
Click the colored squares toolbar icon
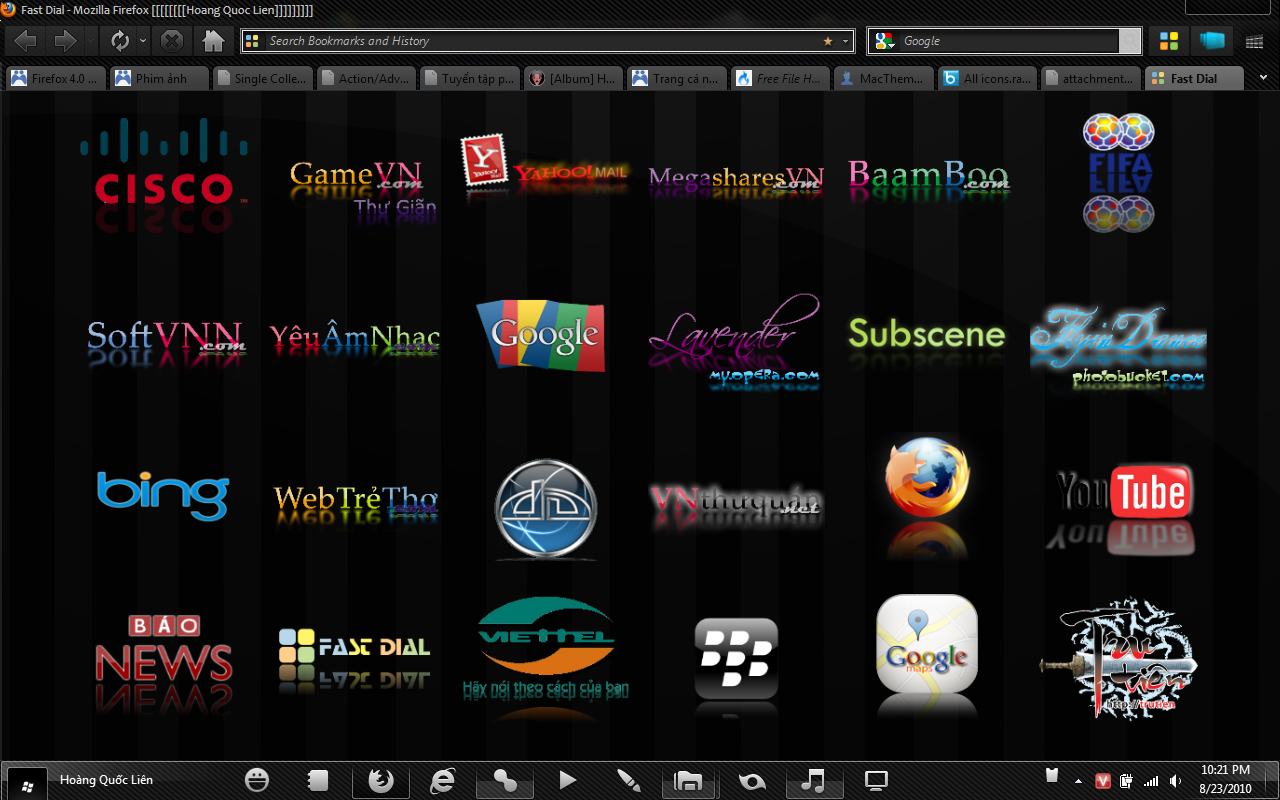pyautogui.click(x=1168, y=41)
